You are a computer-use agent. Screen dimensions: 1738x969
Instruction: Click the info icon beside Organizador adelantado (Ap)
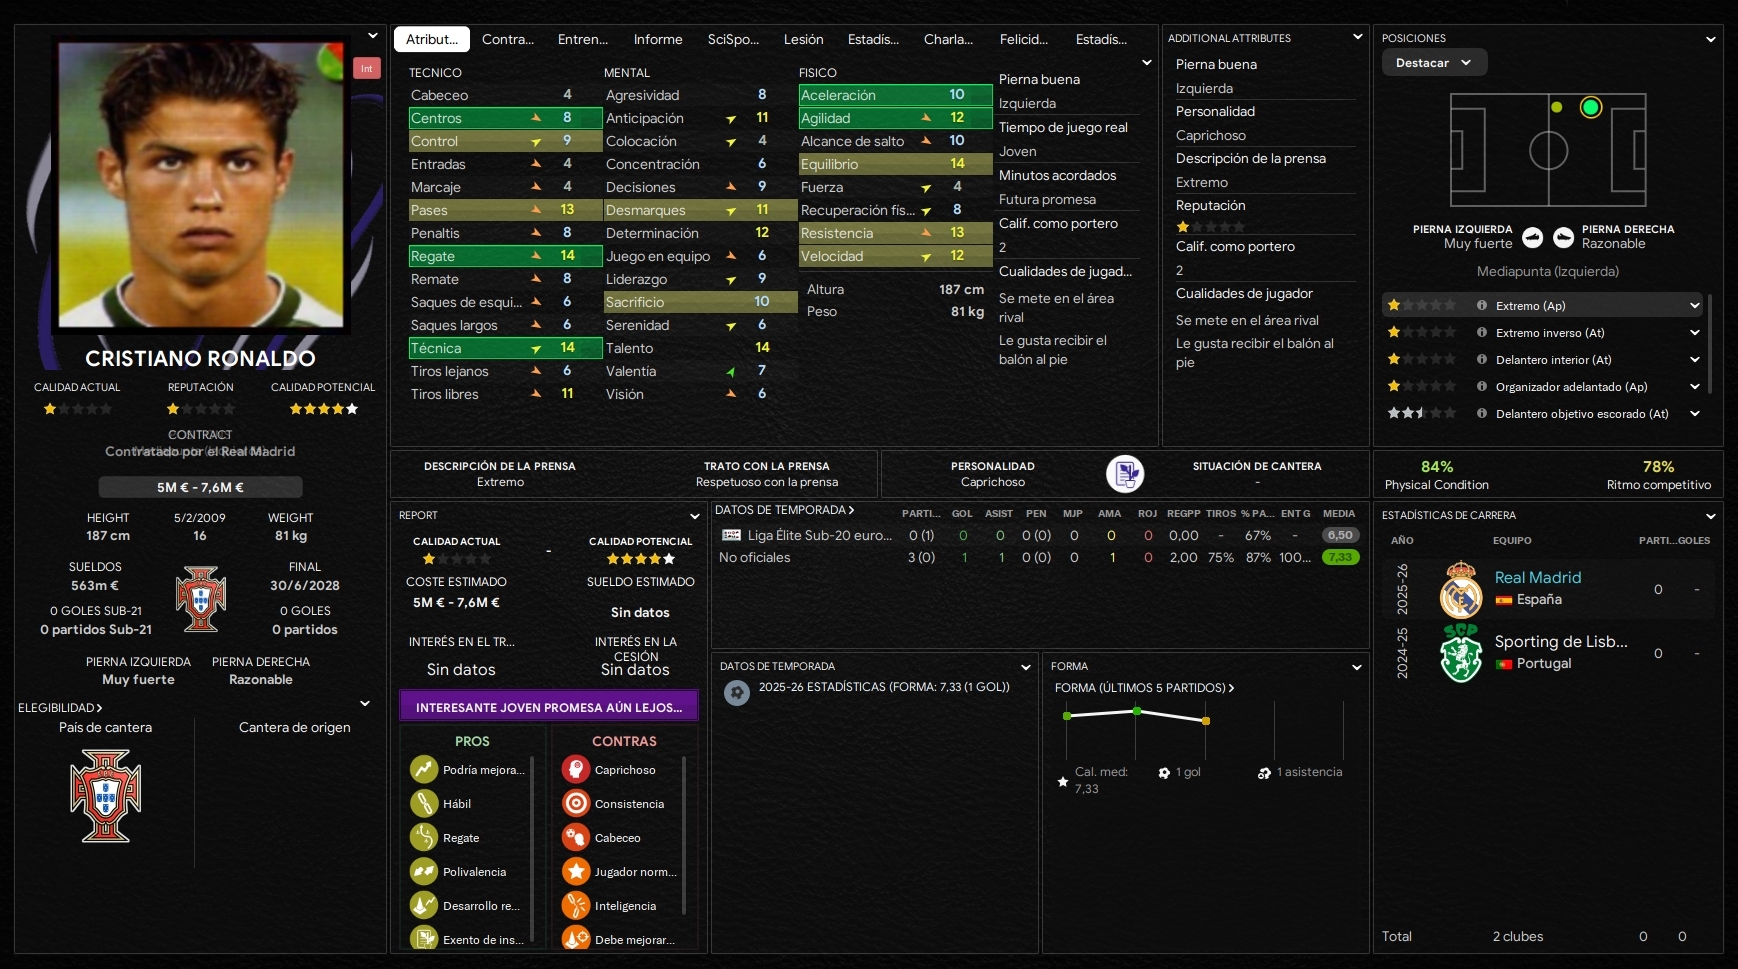tap(1482, 386)
